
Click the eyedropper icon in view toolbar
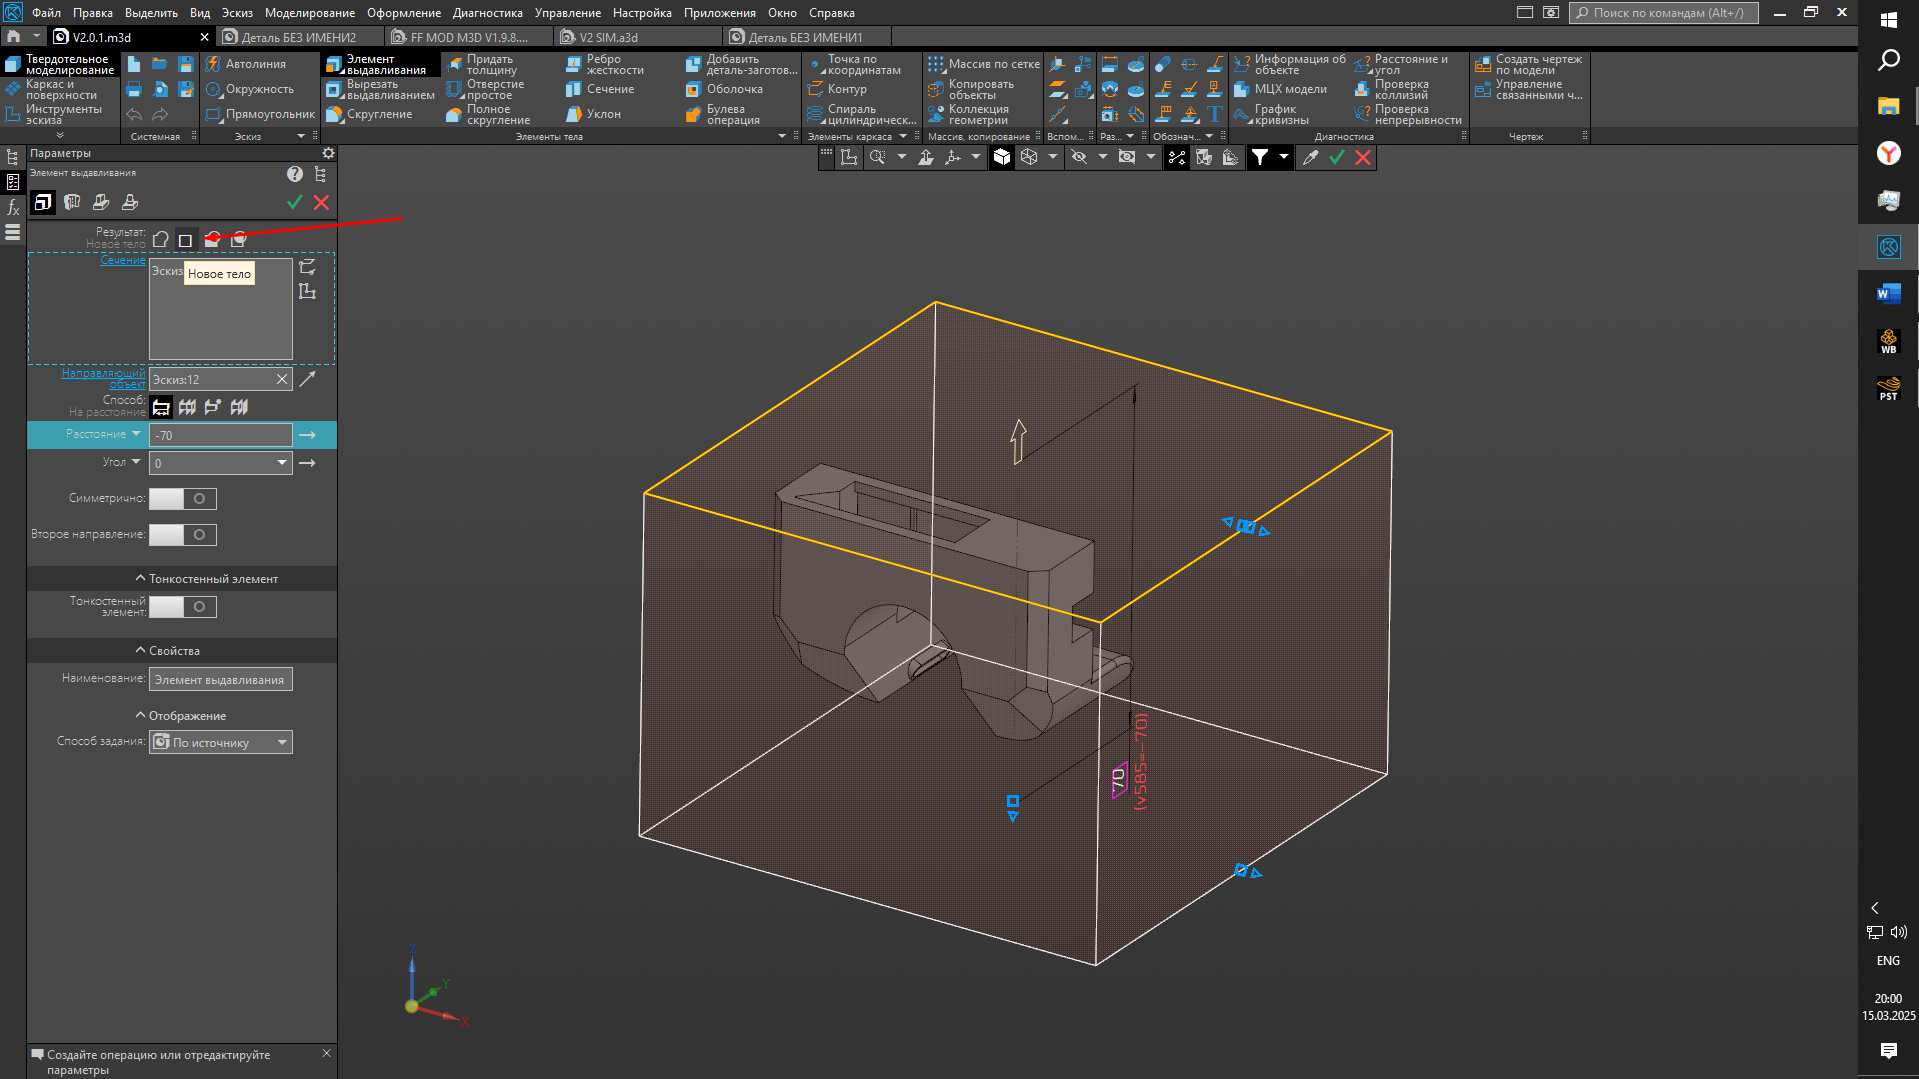(1310, 157)
